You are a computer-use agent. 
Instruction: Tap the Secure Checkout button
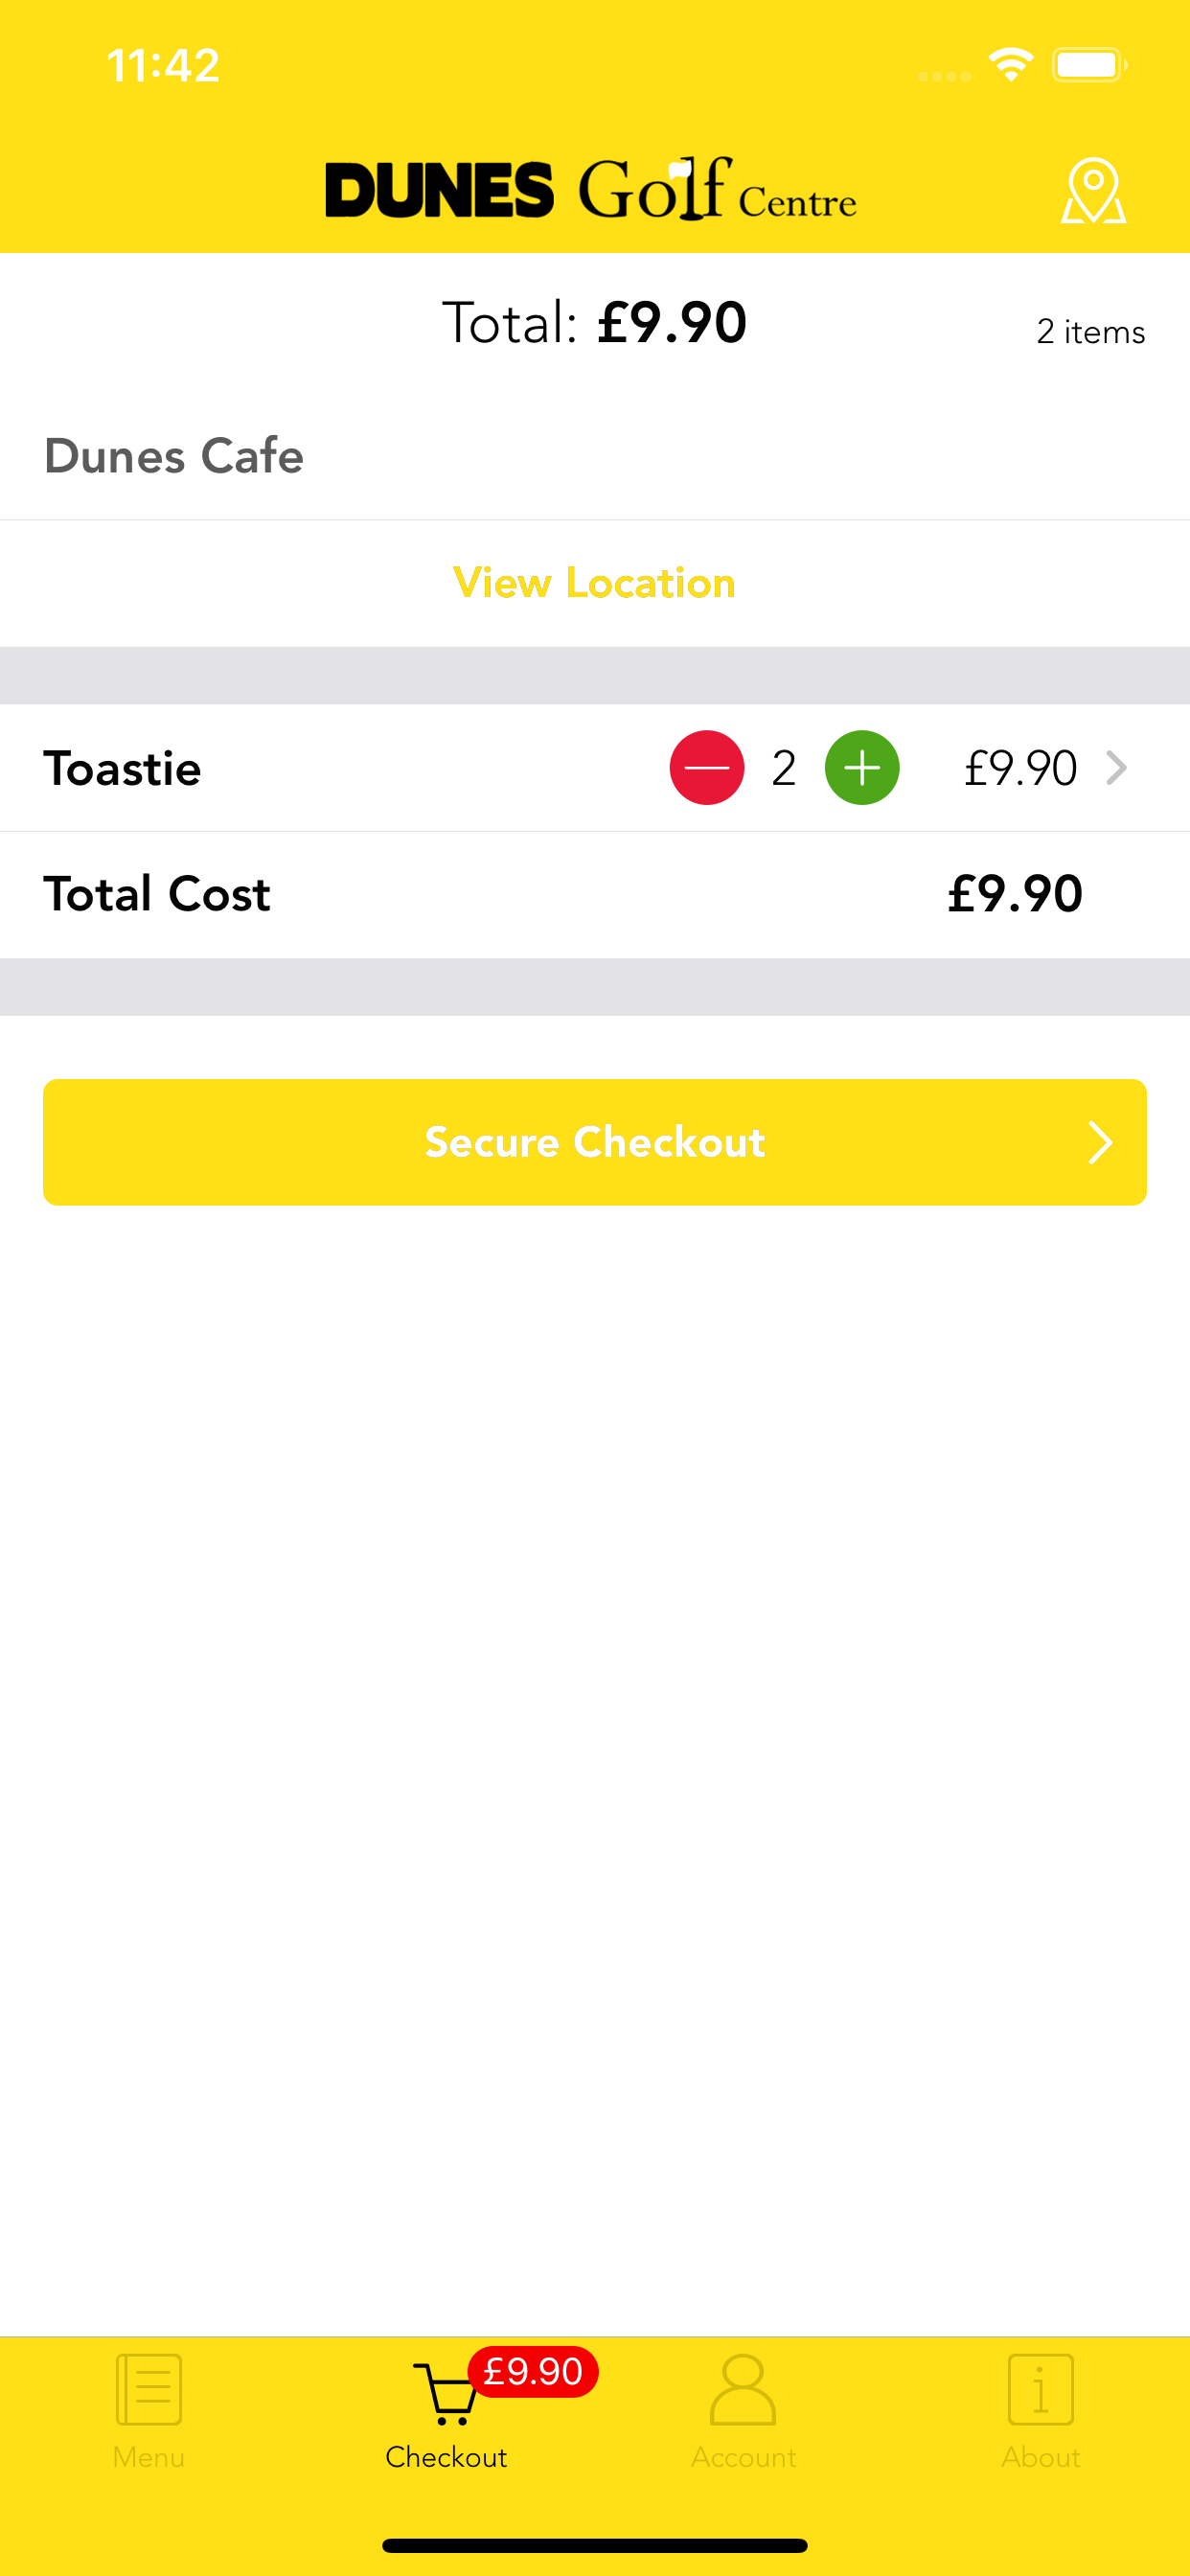(x=595, y=1142)
